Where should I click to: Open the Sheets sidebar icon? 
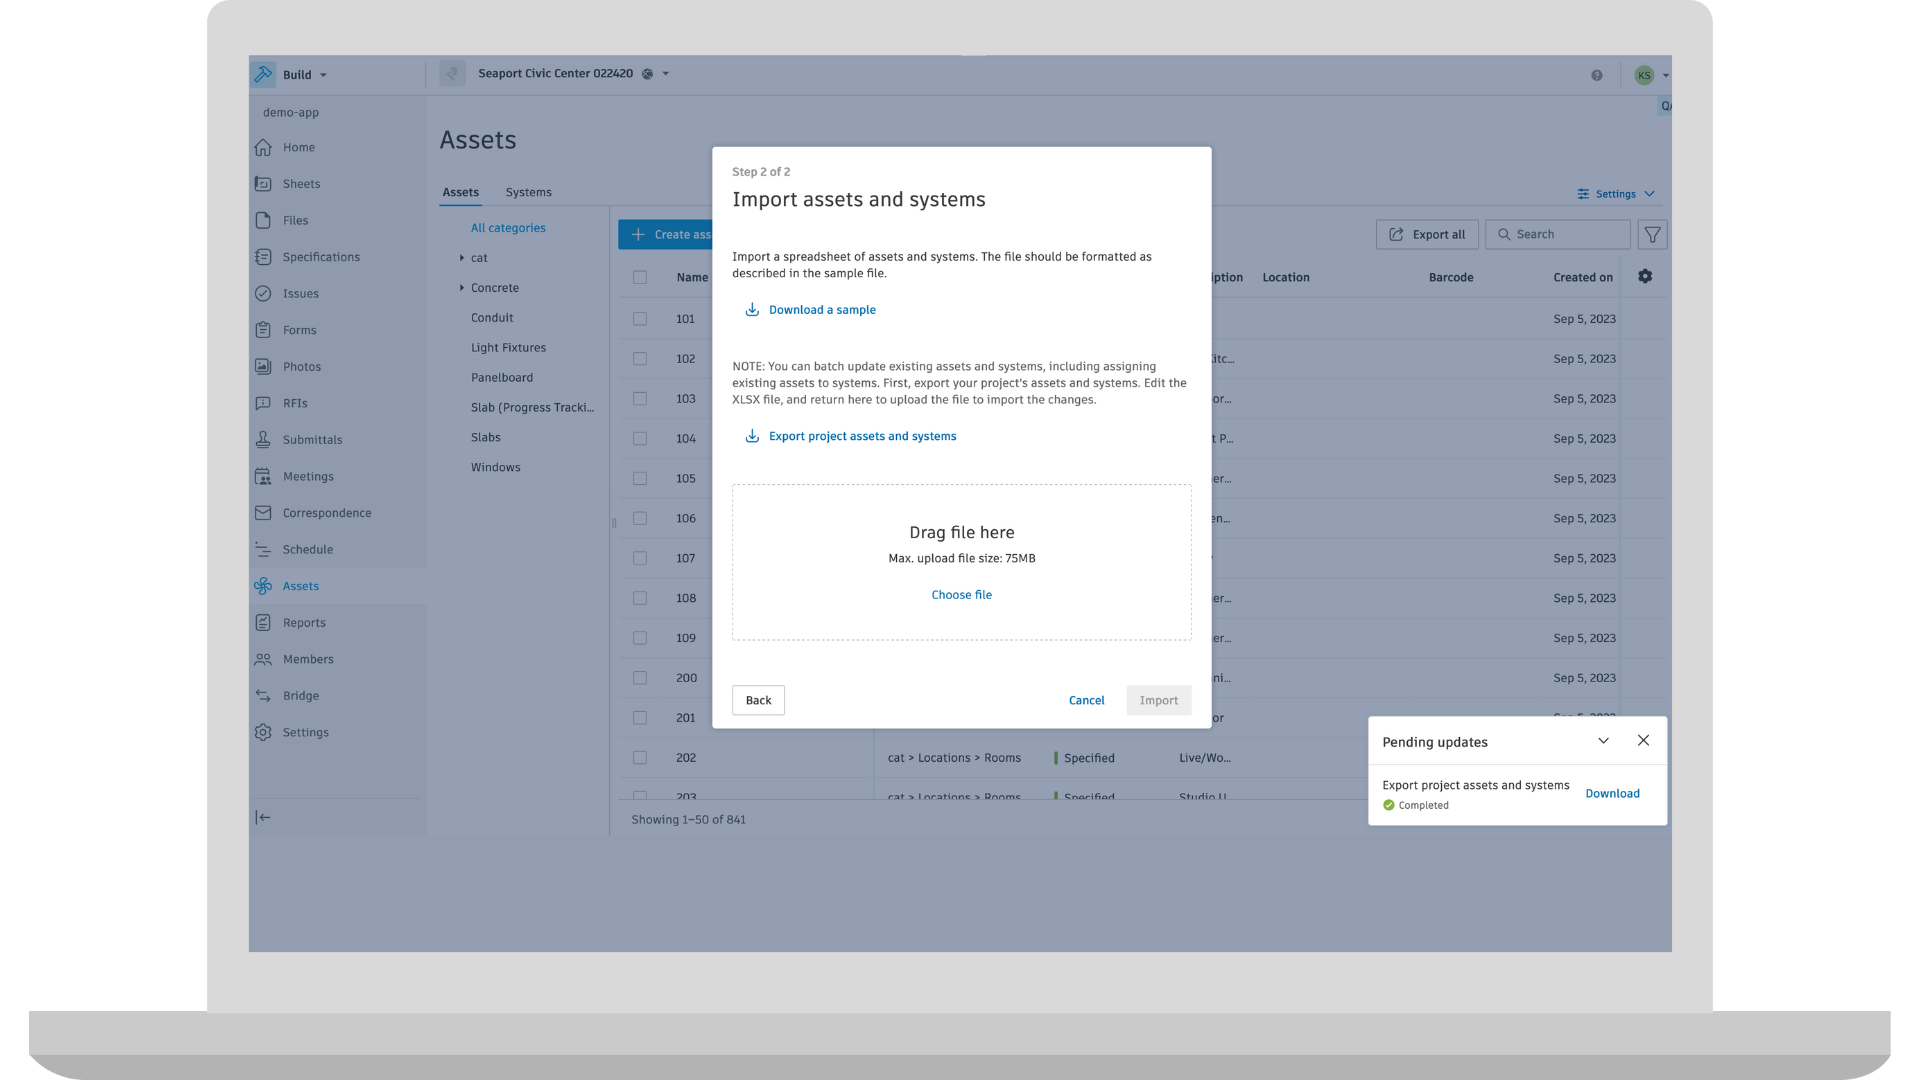click(263, 184)
